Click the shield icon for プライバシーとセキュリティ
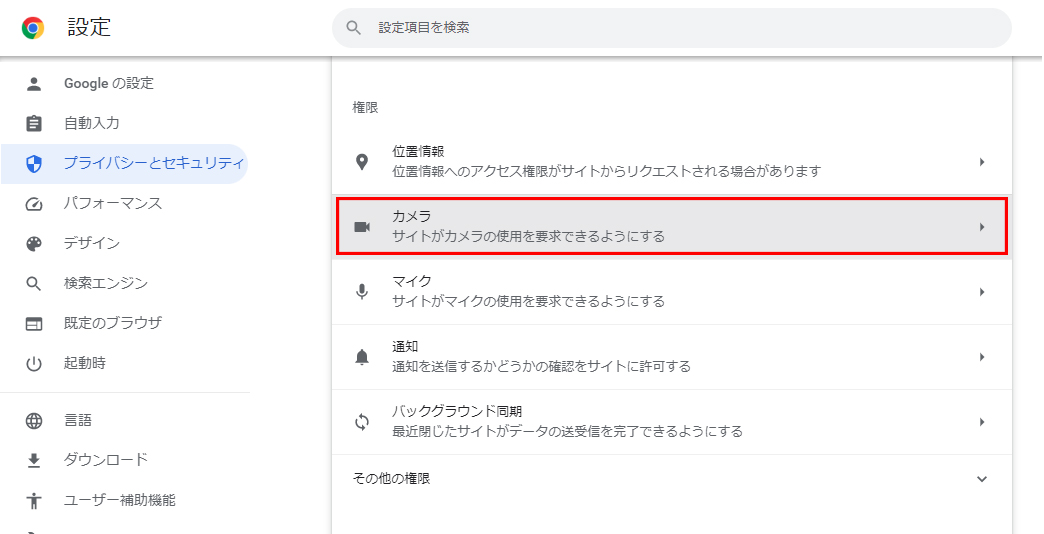Image resolution: width=1044 pixels, height=534 pixels. [33, 163]
